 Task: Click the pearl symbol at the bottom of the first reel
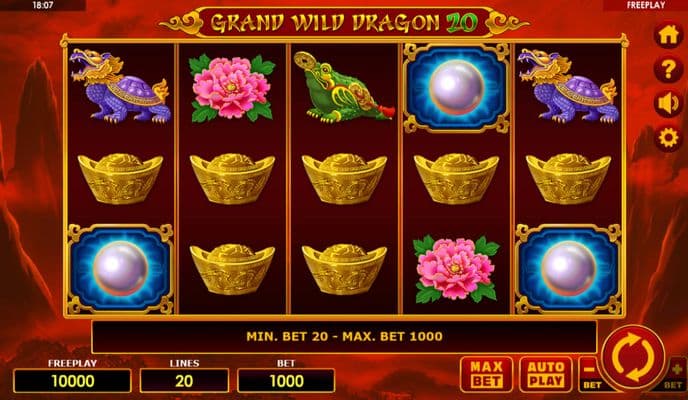click(120, 269)
